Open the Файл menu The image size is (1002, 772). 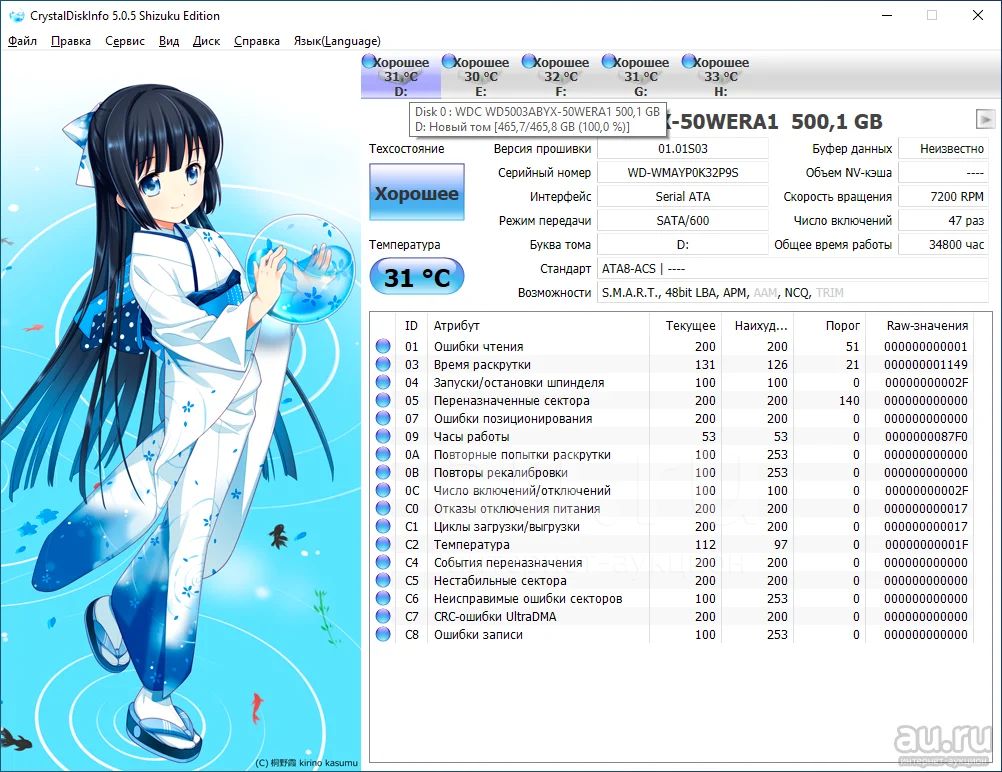[22, 41]
